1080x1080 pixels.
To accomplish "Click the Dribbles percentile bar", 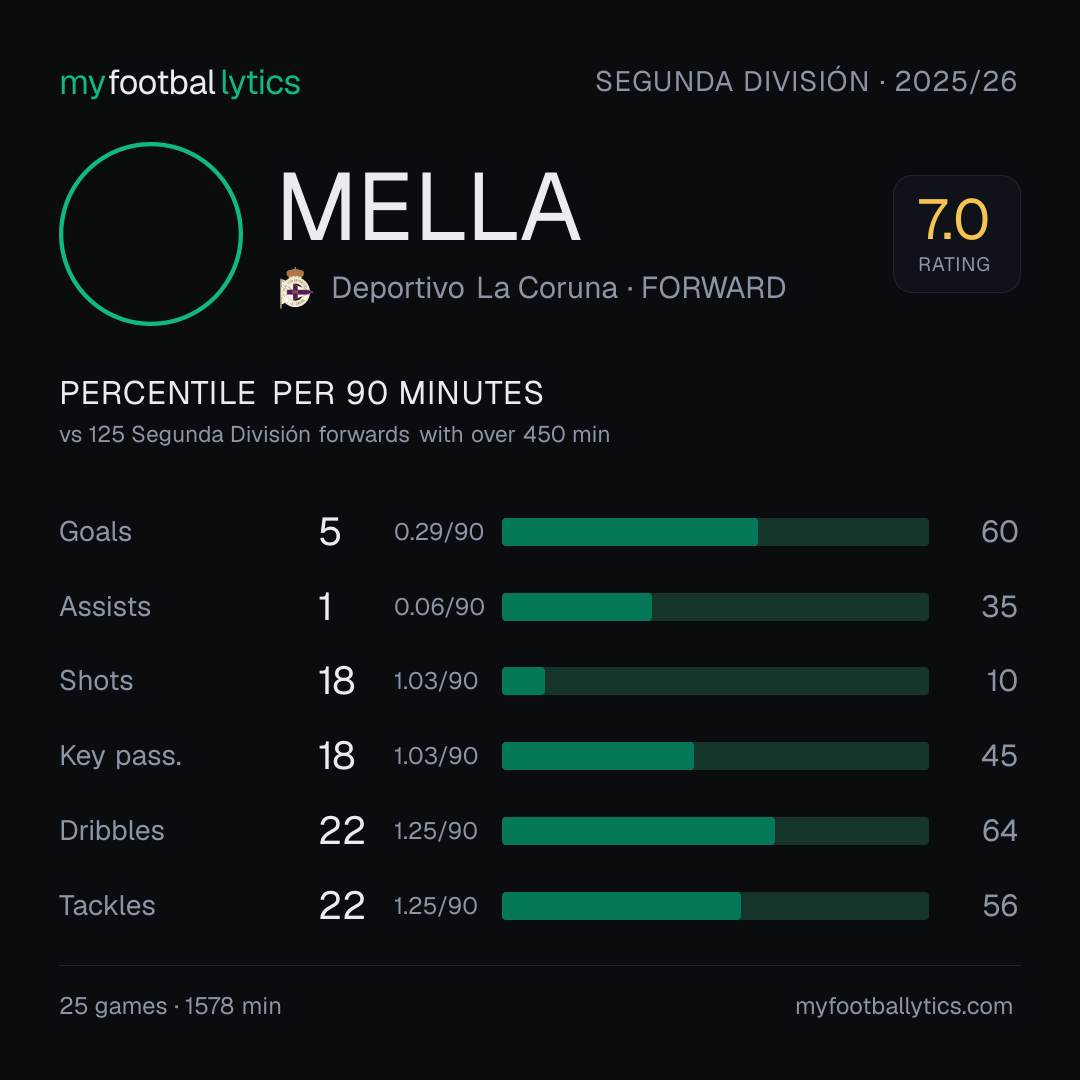I will coord(715,831).
